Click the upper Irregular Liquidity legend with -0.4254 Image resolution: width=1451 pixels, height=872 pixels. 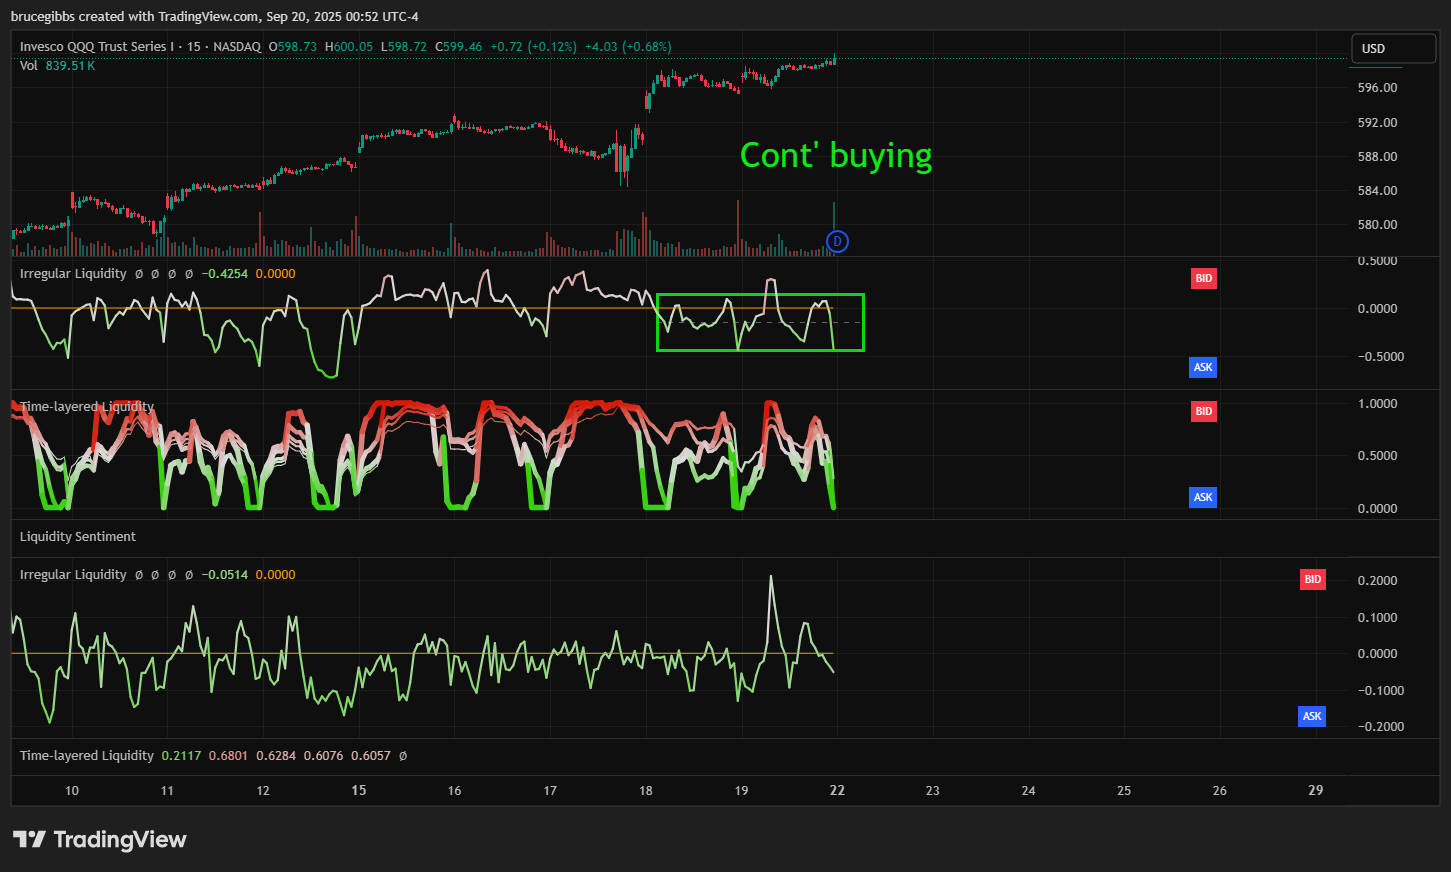pos(158,273)
